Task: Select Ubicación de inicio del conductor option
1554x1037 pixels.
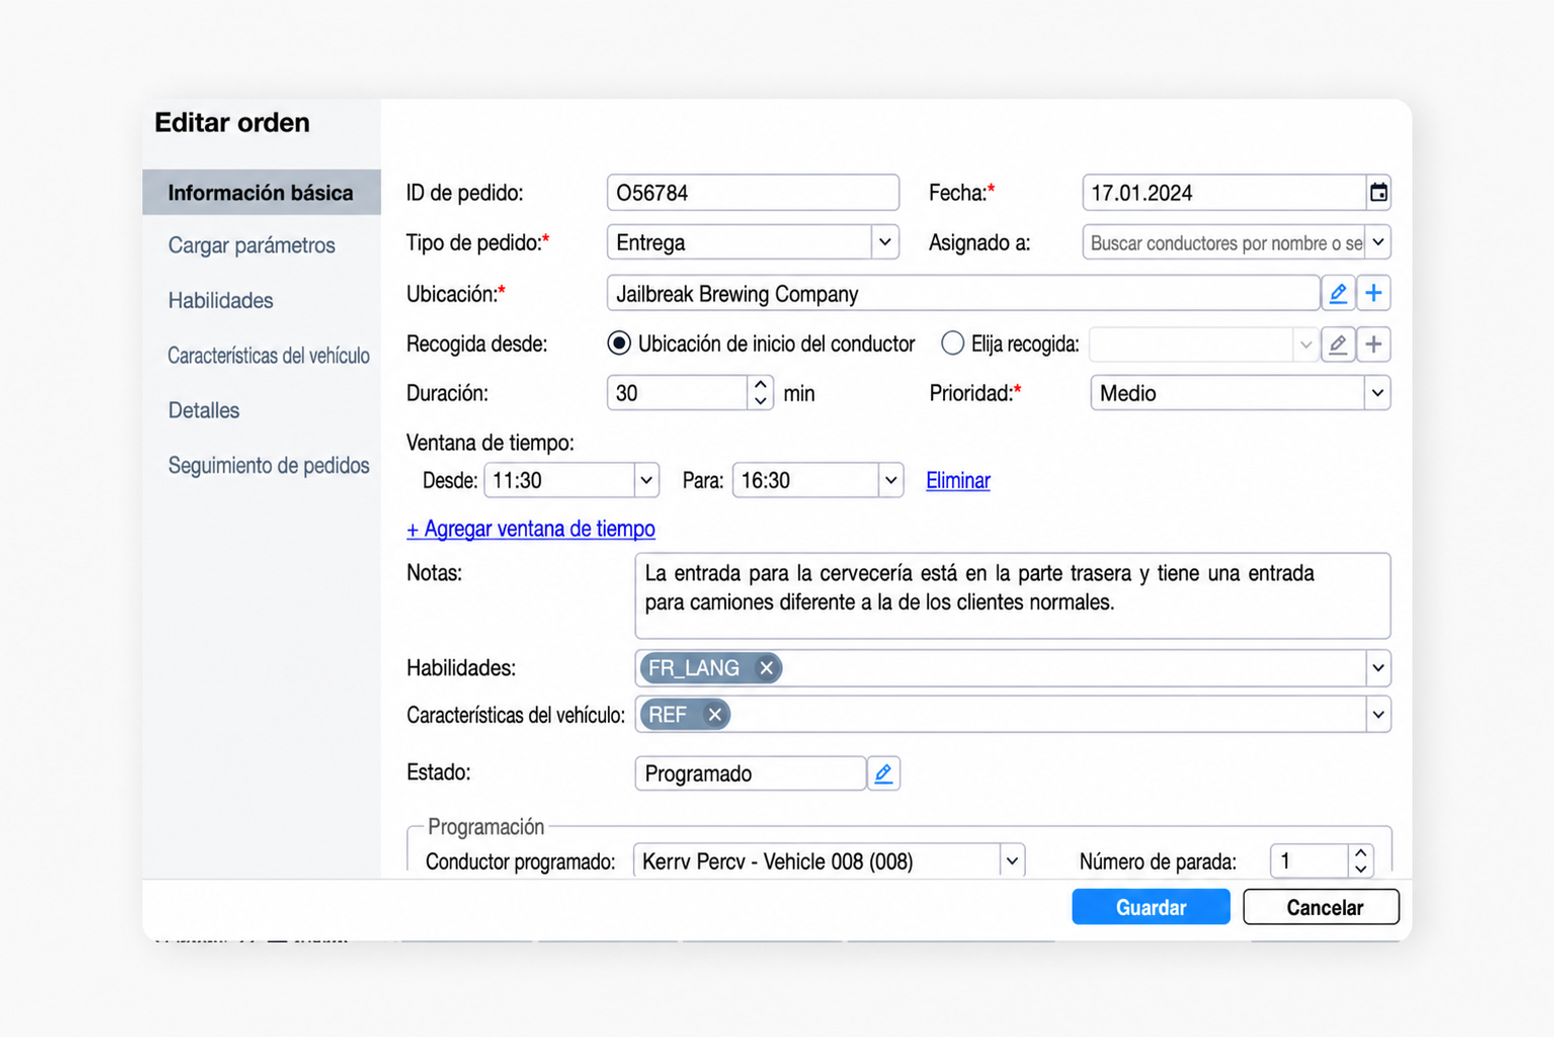Action: tap(619, 344)
